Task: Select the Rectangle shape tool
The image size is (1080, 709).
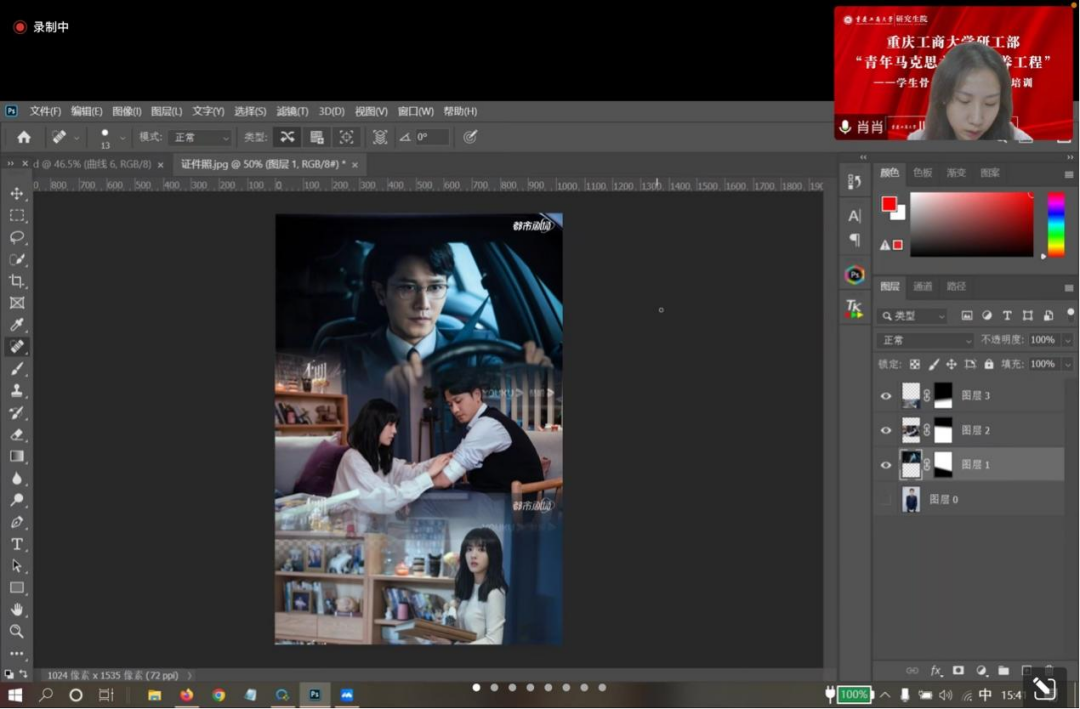Action: coord(17,588)
